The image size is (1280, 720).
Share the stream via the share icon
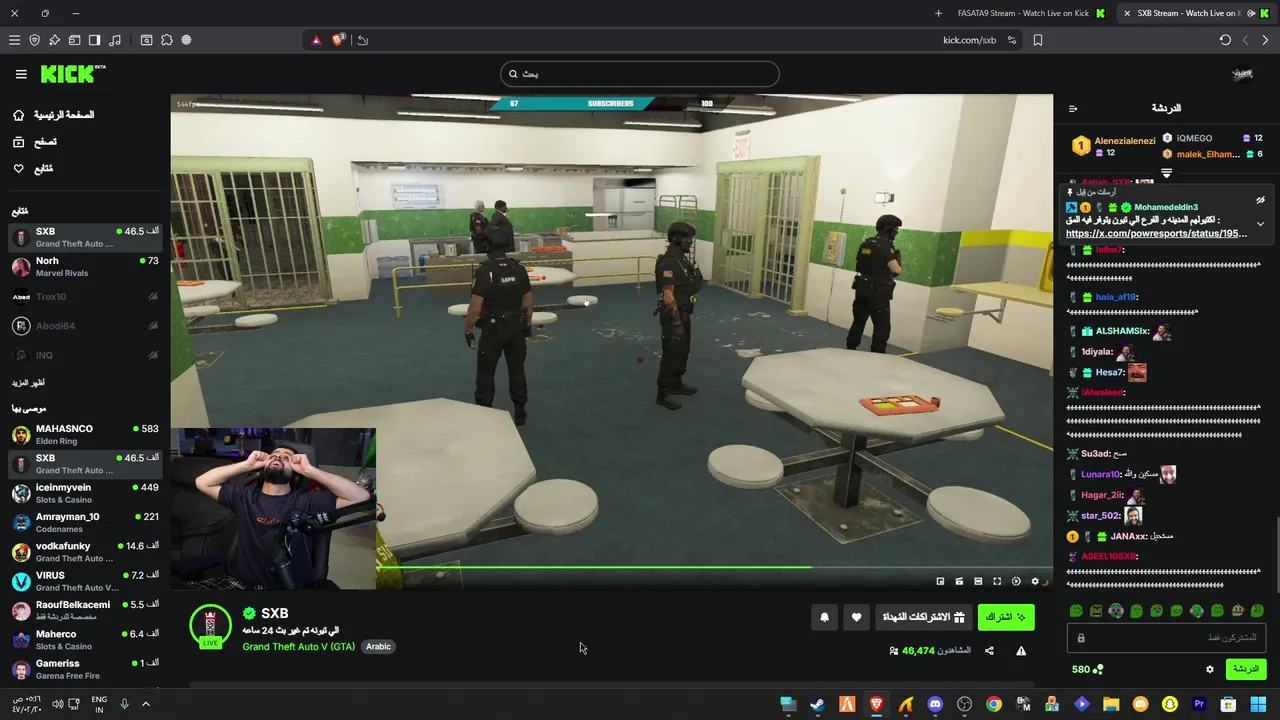coord(989,651)
